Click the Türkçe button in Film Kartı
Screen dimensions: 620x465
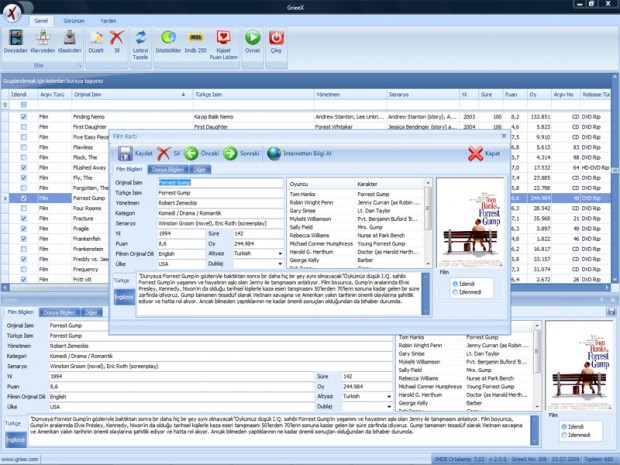[121, 280]
